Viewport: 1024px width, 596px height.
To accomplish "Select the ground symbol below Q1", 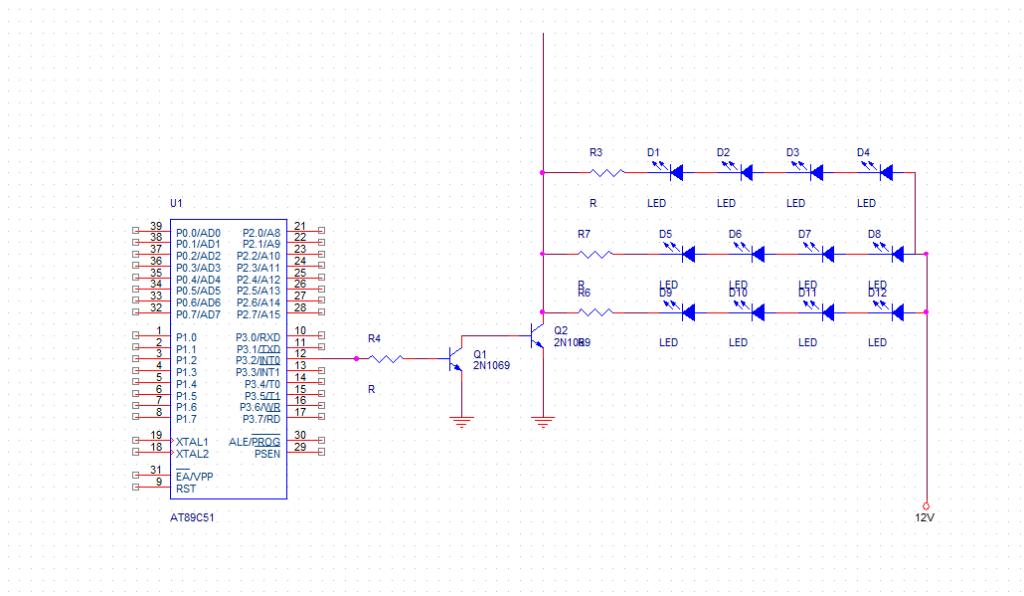I will pos(462,422).
